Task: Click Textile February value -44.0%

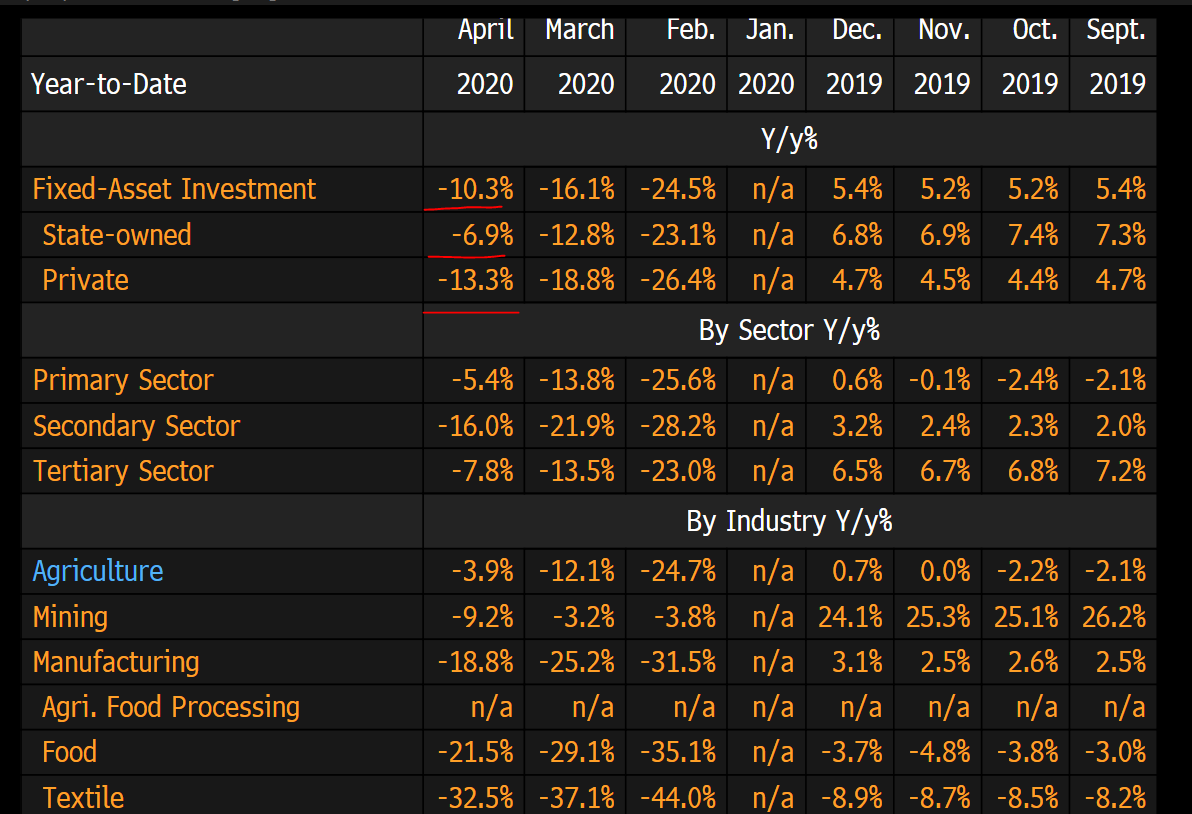Action: pyautogui.click(x=678, y=798)
